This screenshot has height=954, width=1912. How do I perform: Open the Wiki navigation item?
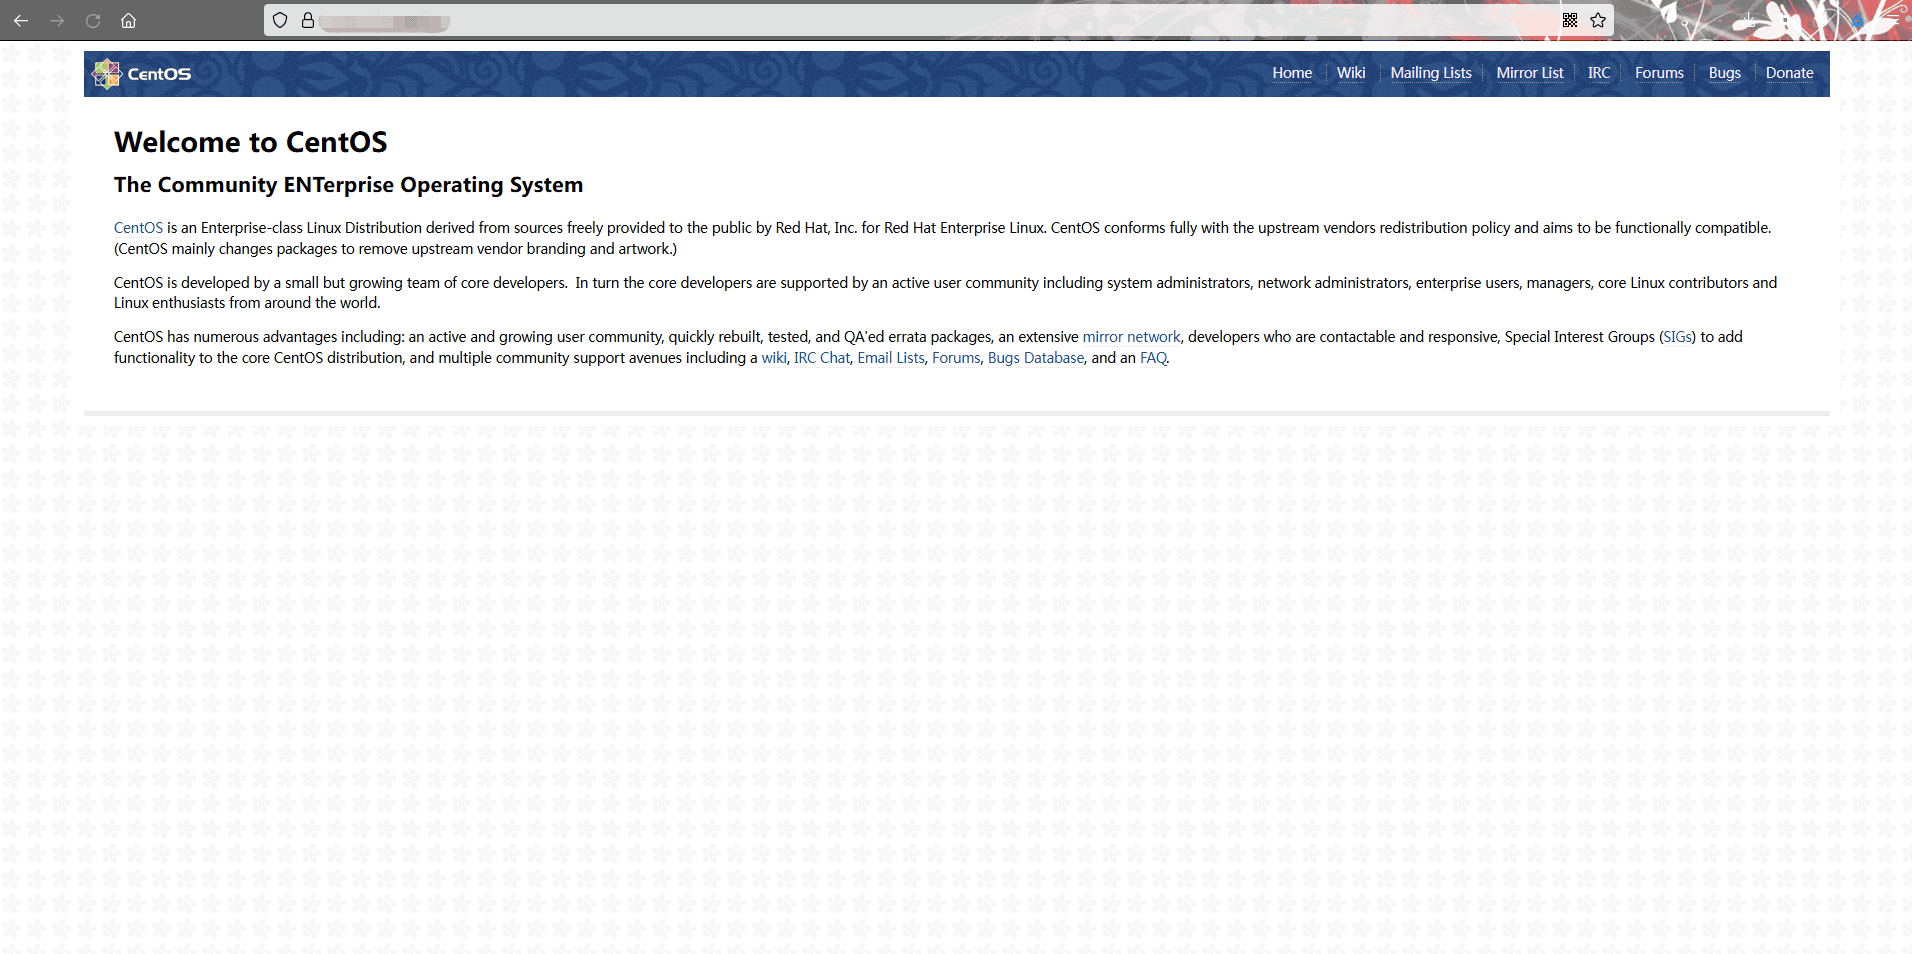click(1351, 73)
